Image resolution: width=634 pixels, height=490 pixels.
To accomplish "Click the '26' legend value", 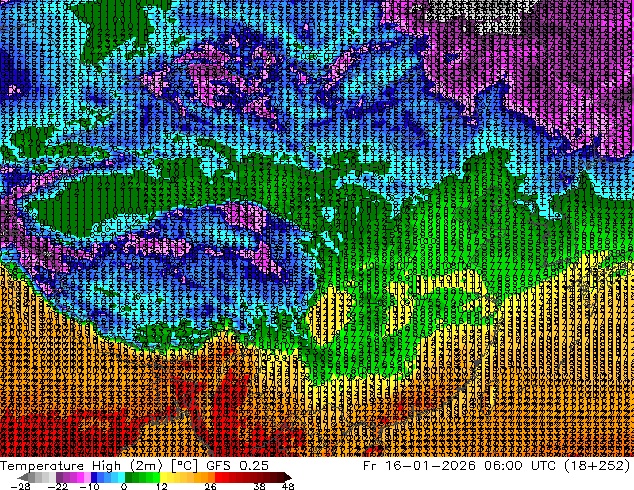I will pos(210,486).
